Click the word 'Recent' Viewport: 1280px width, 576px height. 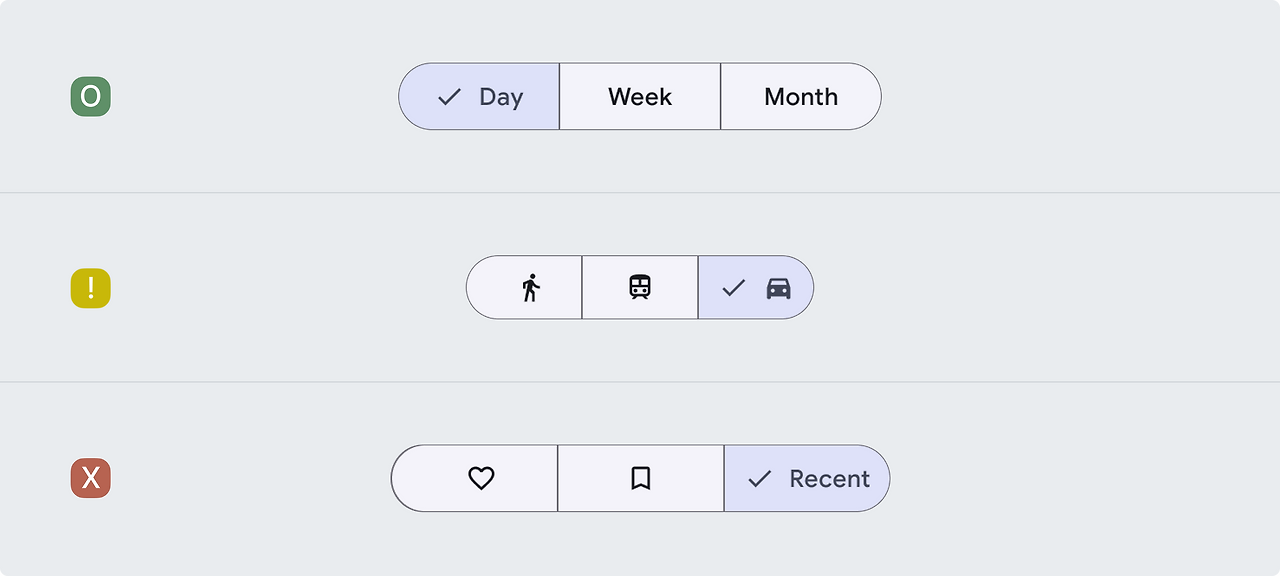(829, 479)
